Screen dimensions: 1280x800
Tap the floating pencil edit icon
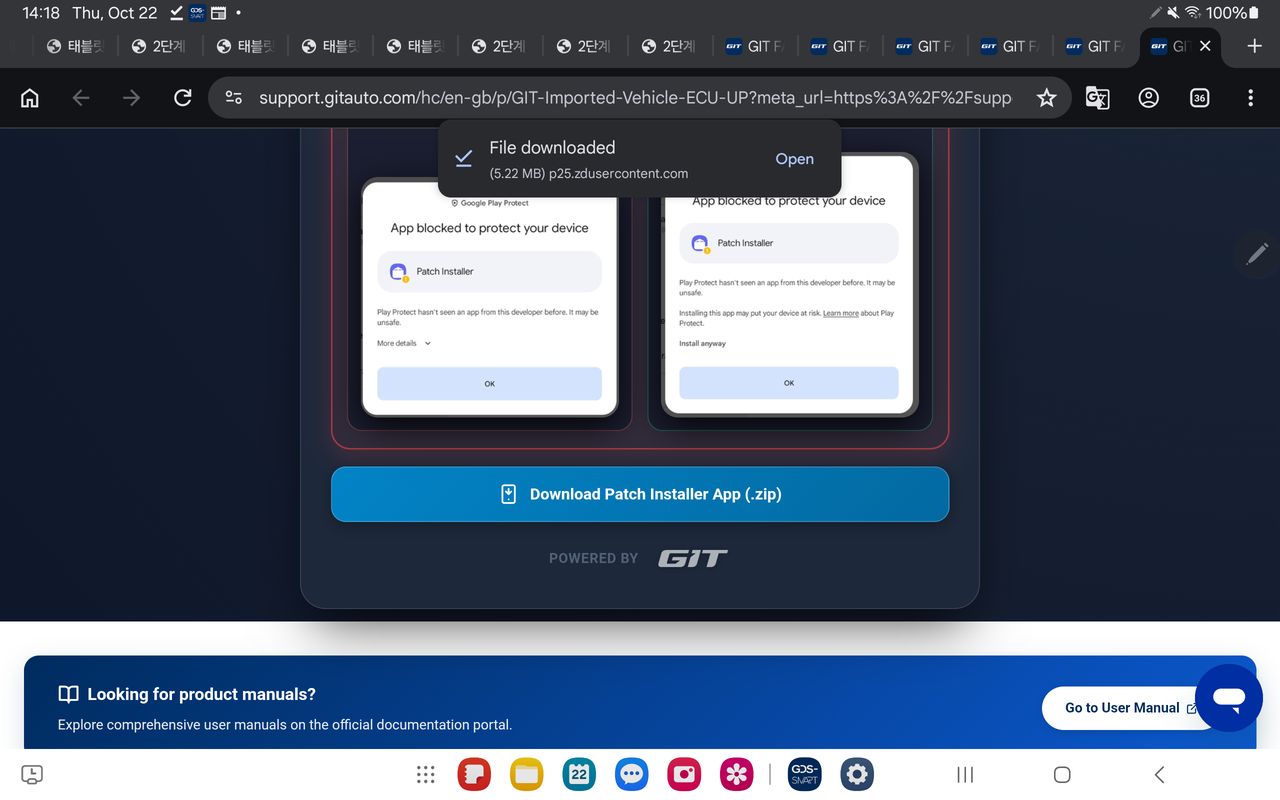point(1257,253)
